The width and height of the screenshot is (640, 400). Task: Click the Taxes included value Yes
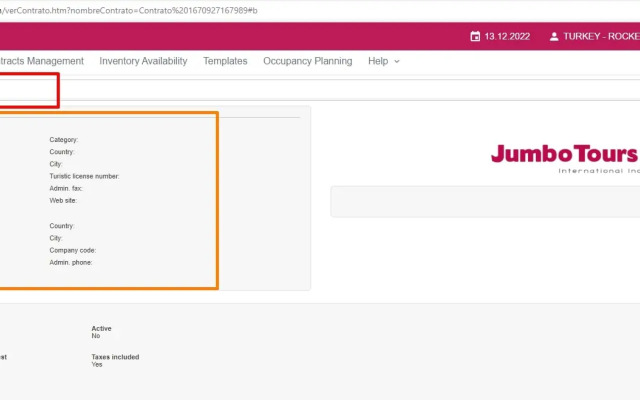[97, 364]
